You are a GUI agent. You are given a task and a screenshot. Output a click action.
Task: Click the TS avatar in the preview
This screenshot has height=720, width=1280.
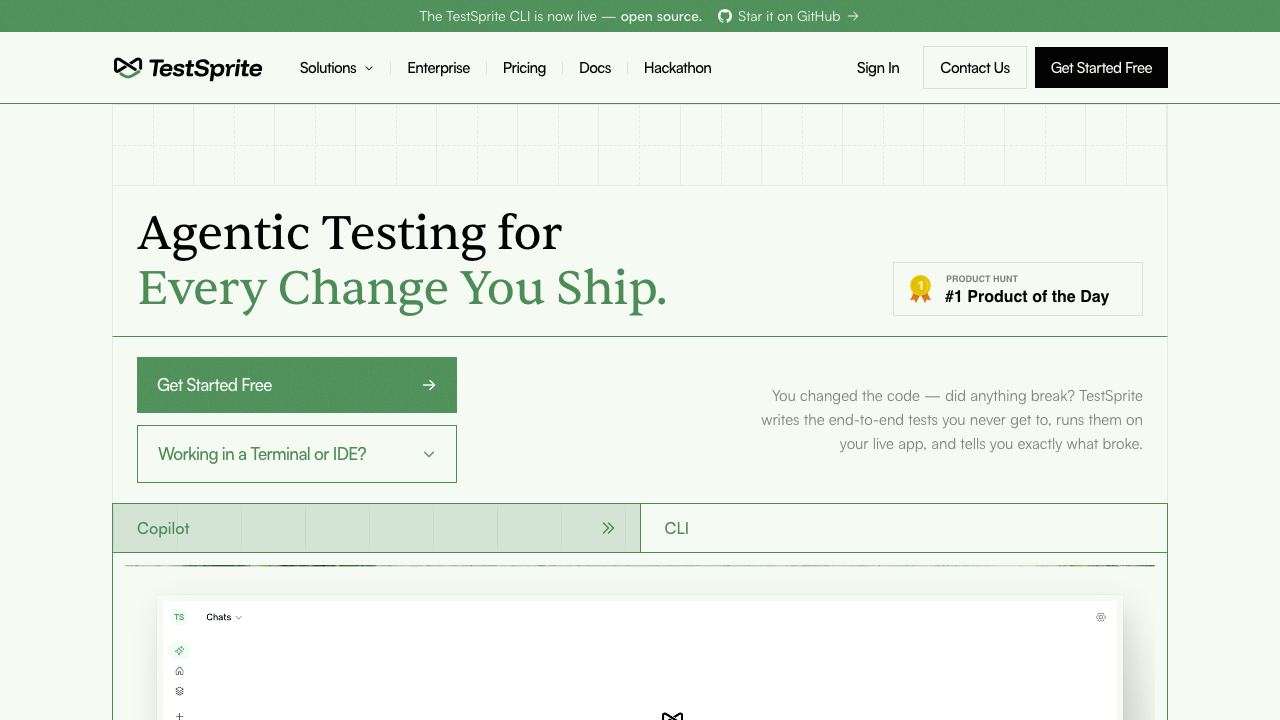click(x=179, y=617)
